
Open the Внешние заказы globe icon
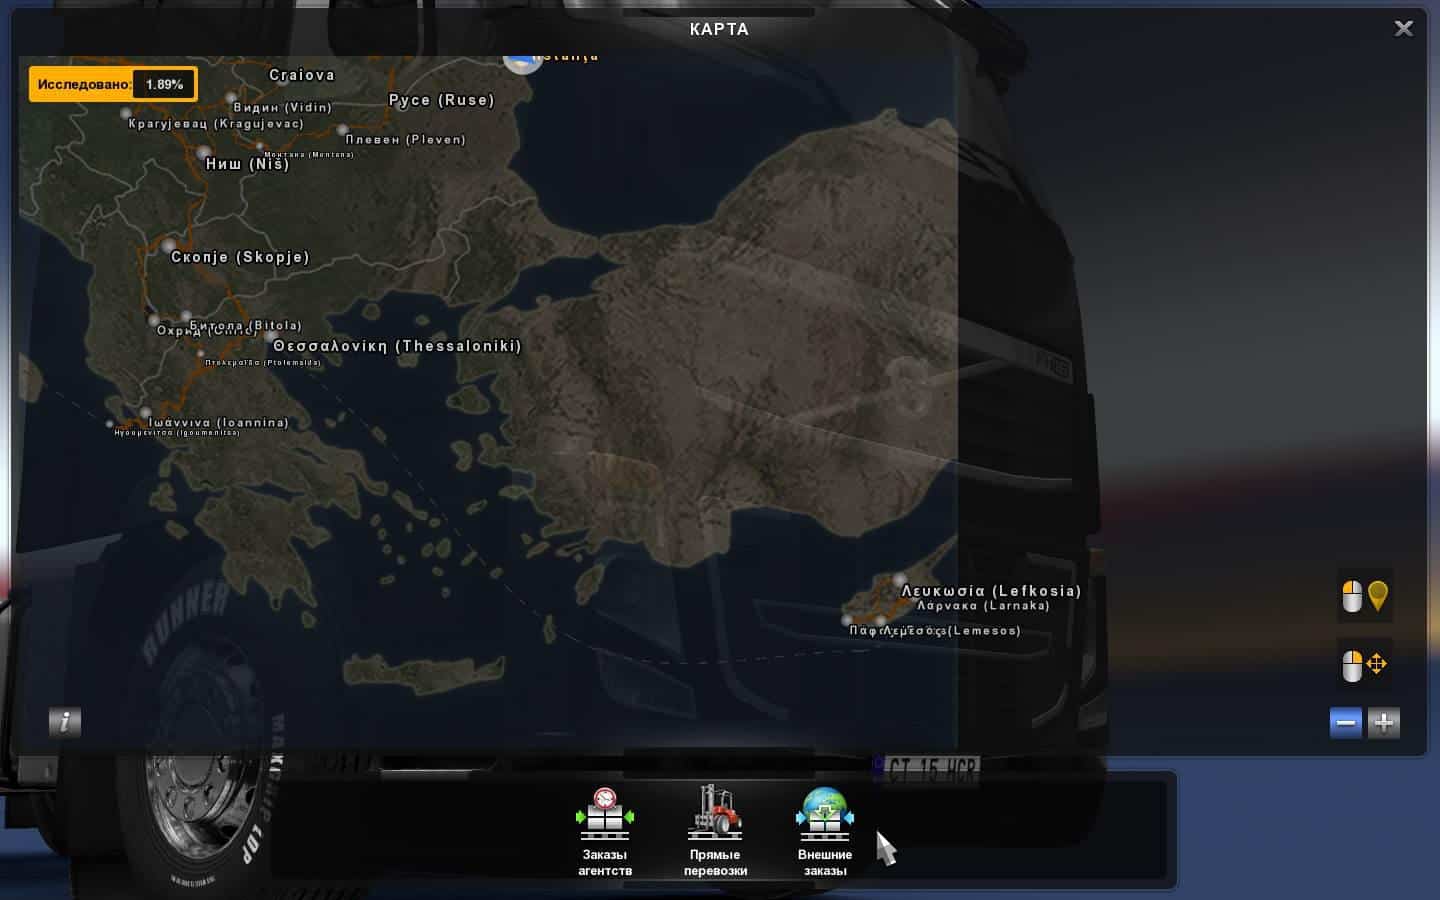pyautogui.click(x=824, y=815)
